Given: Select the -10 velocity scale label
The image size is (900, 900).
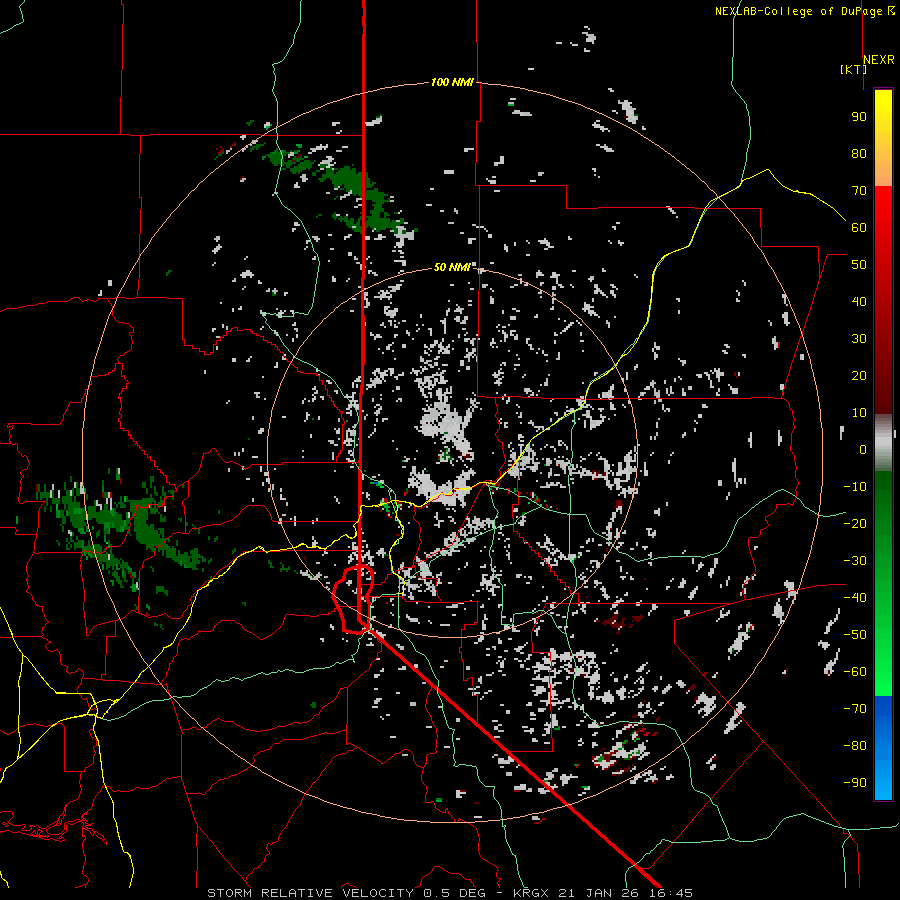Looking at the screenshot, I should [855, 487].
